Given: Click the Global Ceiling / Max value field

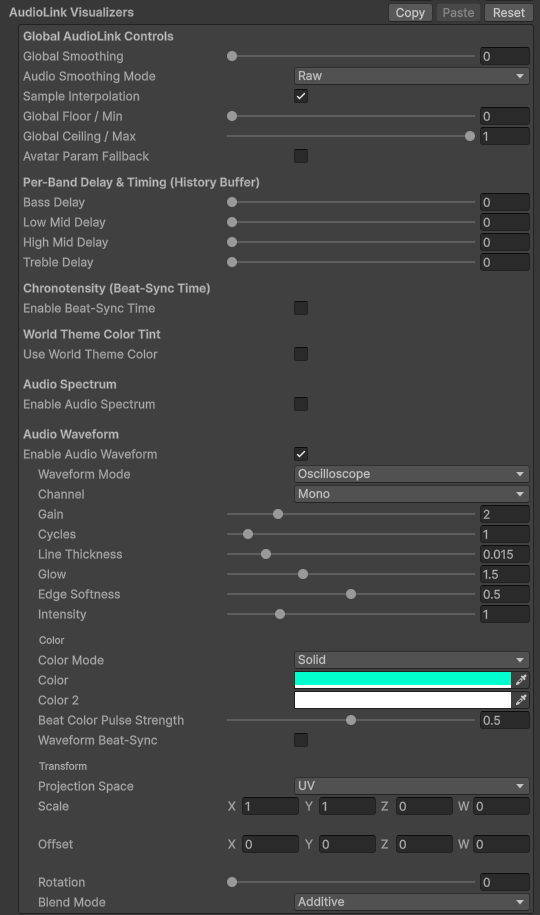Looking at the screenshot, I should (505, 136).
